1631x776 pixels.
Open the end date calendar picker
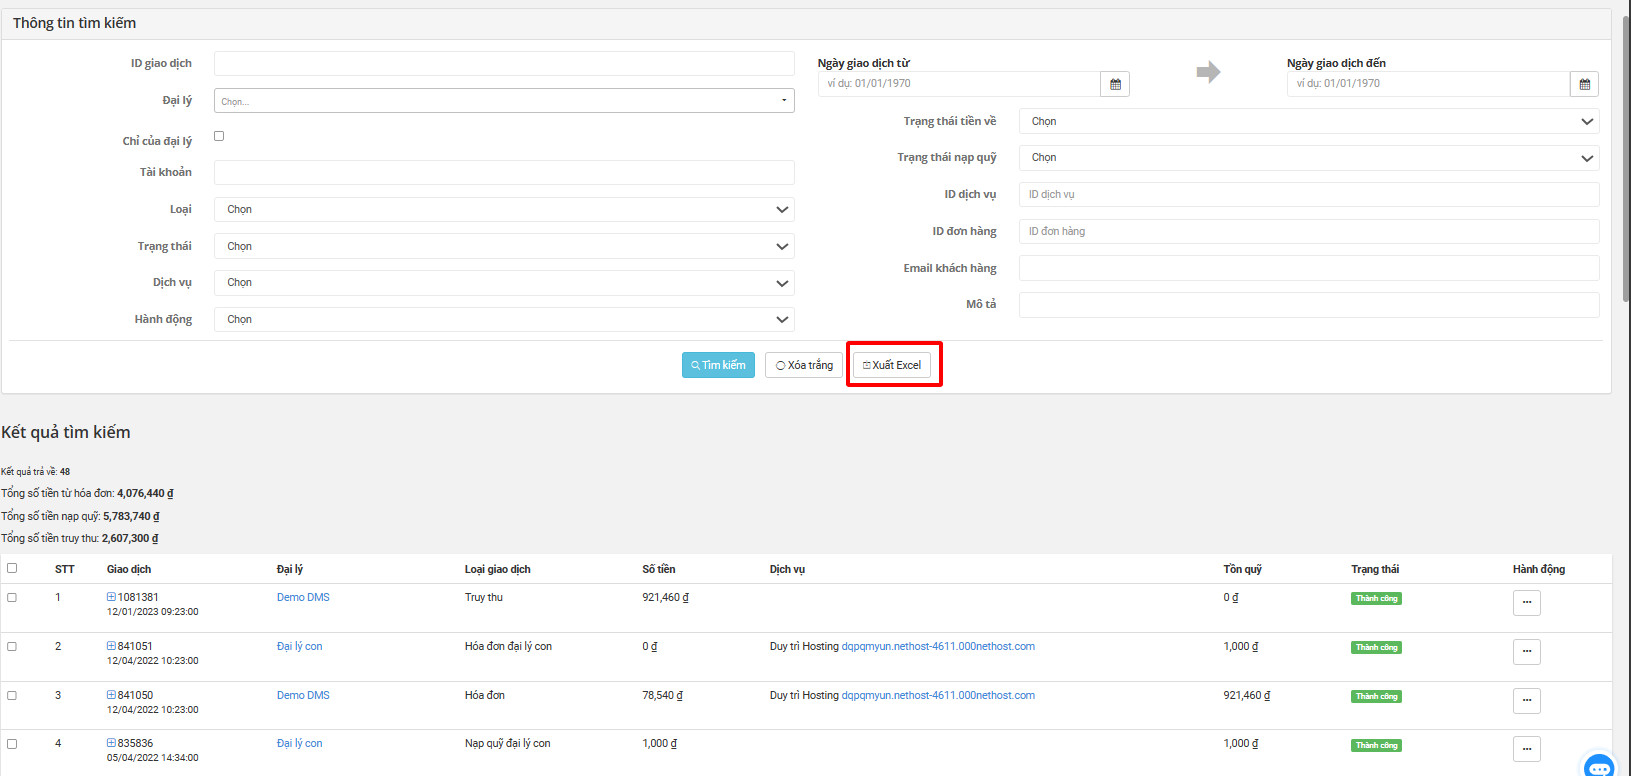1584,84
